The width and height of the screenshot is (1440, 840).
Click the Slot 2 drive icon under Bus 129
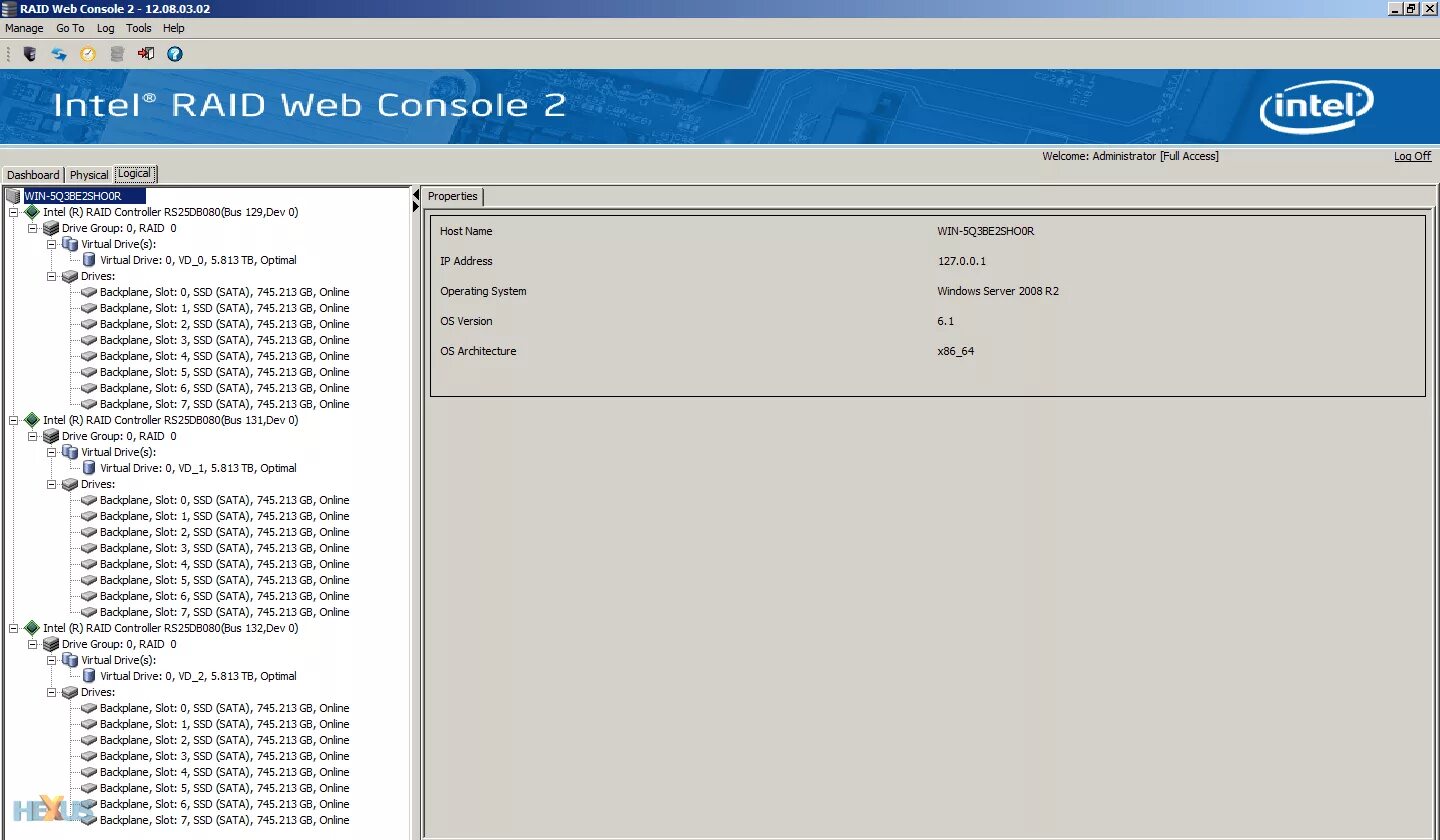click(89, 324)
